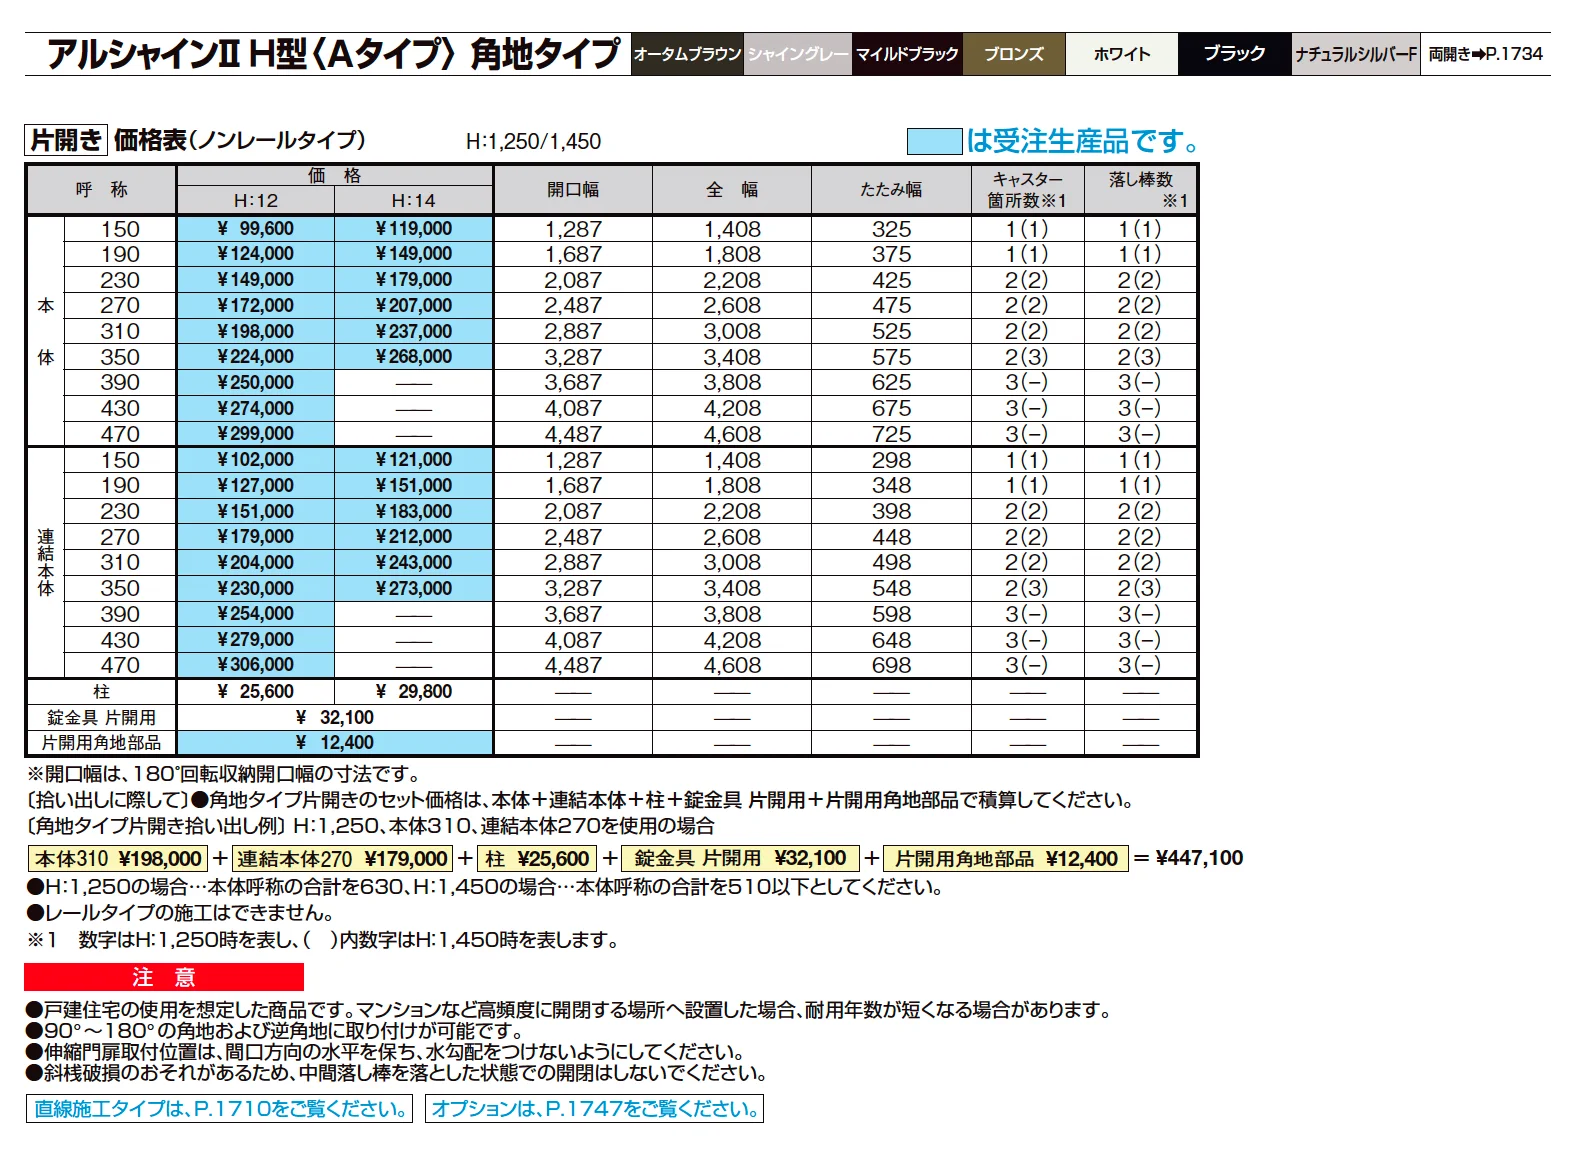Click the 錠金具 片開用 row label
The image size is (1572, 1150).
[x=101, y=717]
